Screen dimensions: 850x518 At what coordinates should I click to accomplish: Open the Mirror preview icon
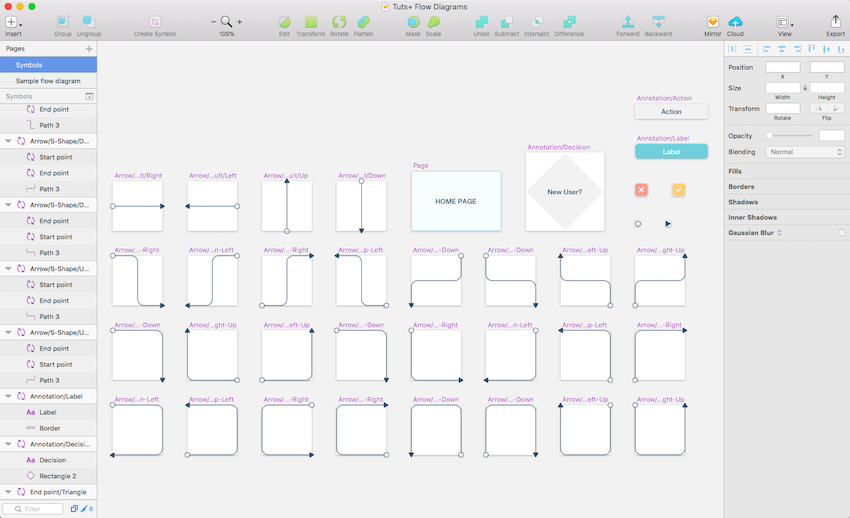(x=712, y=22)
